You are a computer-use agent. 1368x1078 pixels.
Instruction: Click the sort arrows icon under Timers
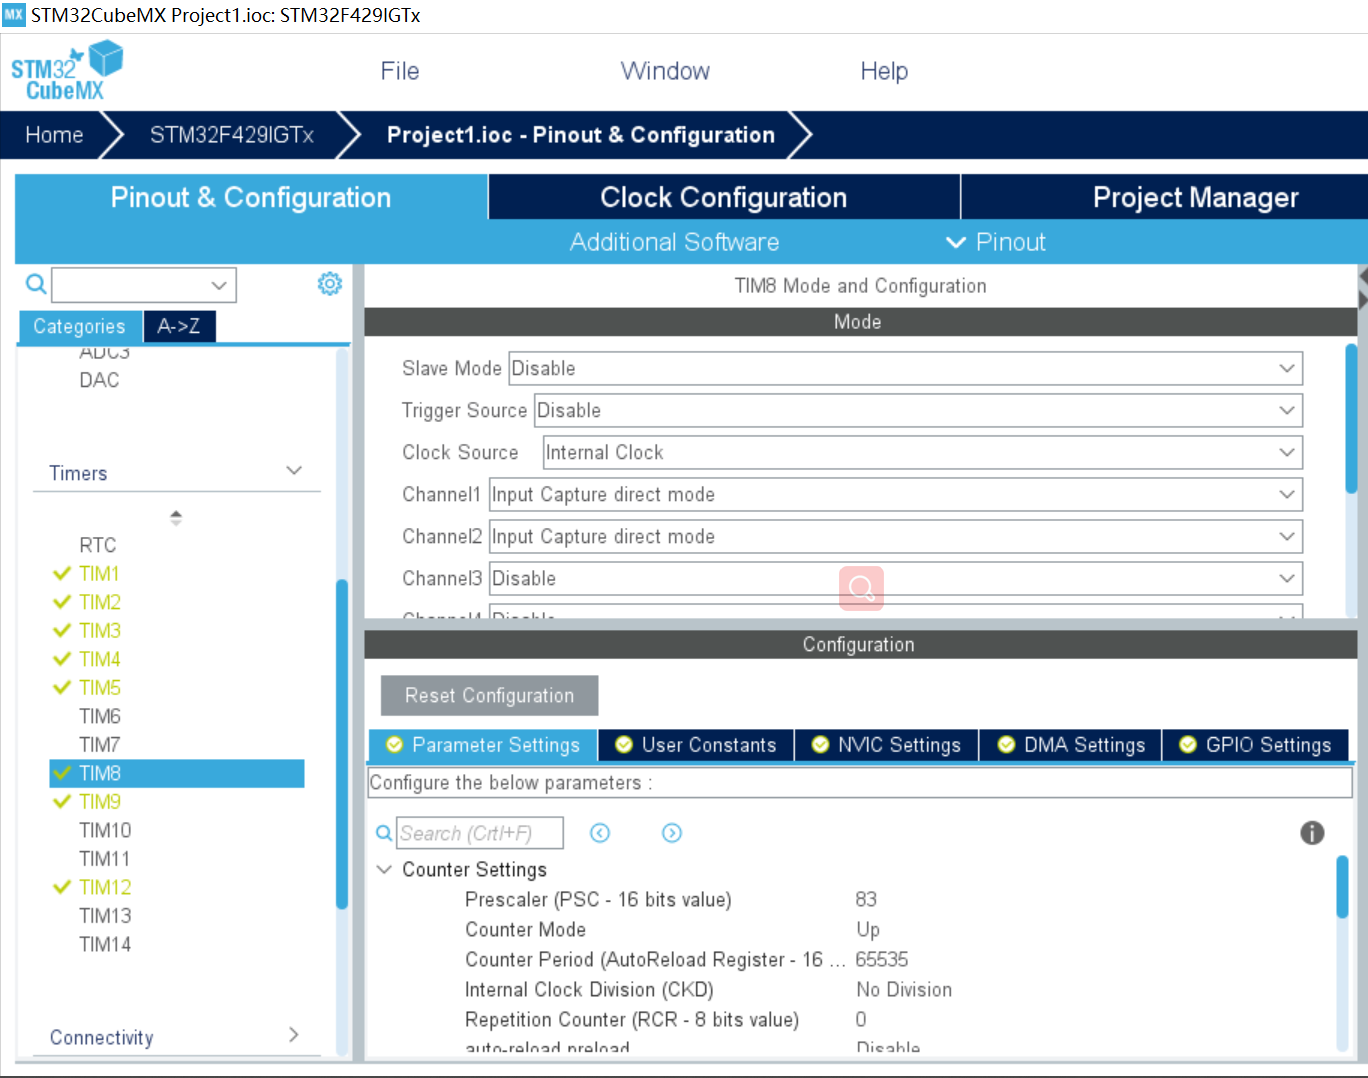(176, 518)
